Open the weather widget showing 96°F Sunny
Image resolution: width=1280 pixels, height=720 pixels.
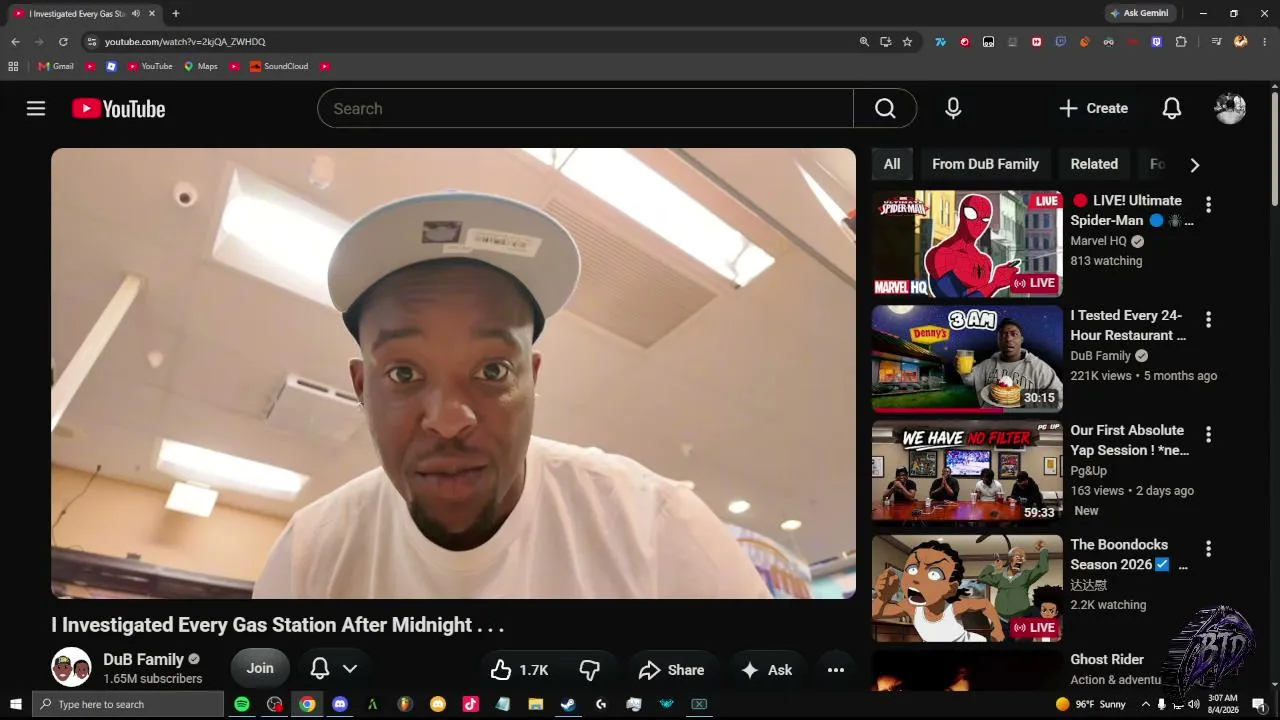[x=1090, y=704]
